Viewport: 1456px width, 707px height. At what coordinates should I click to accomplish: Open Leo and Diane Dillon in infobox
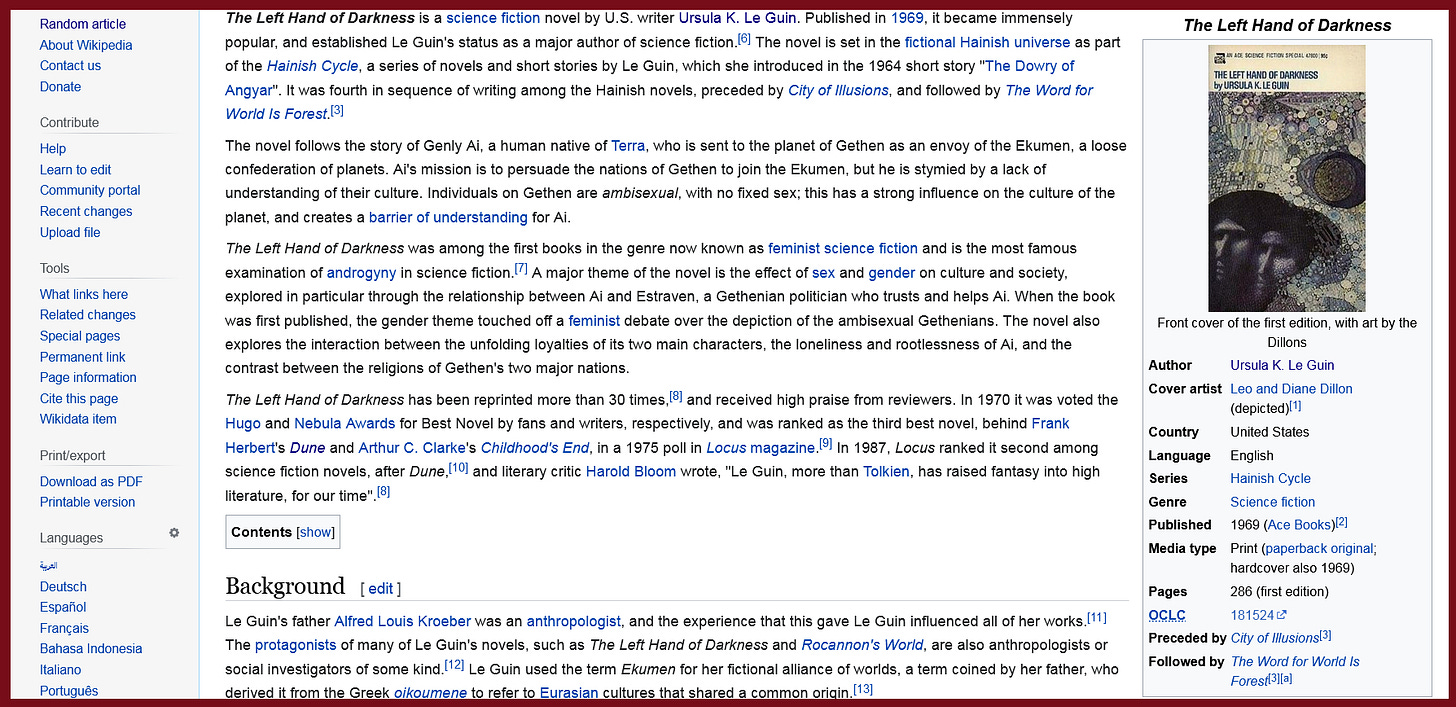click(1291, 389)
